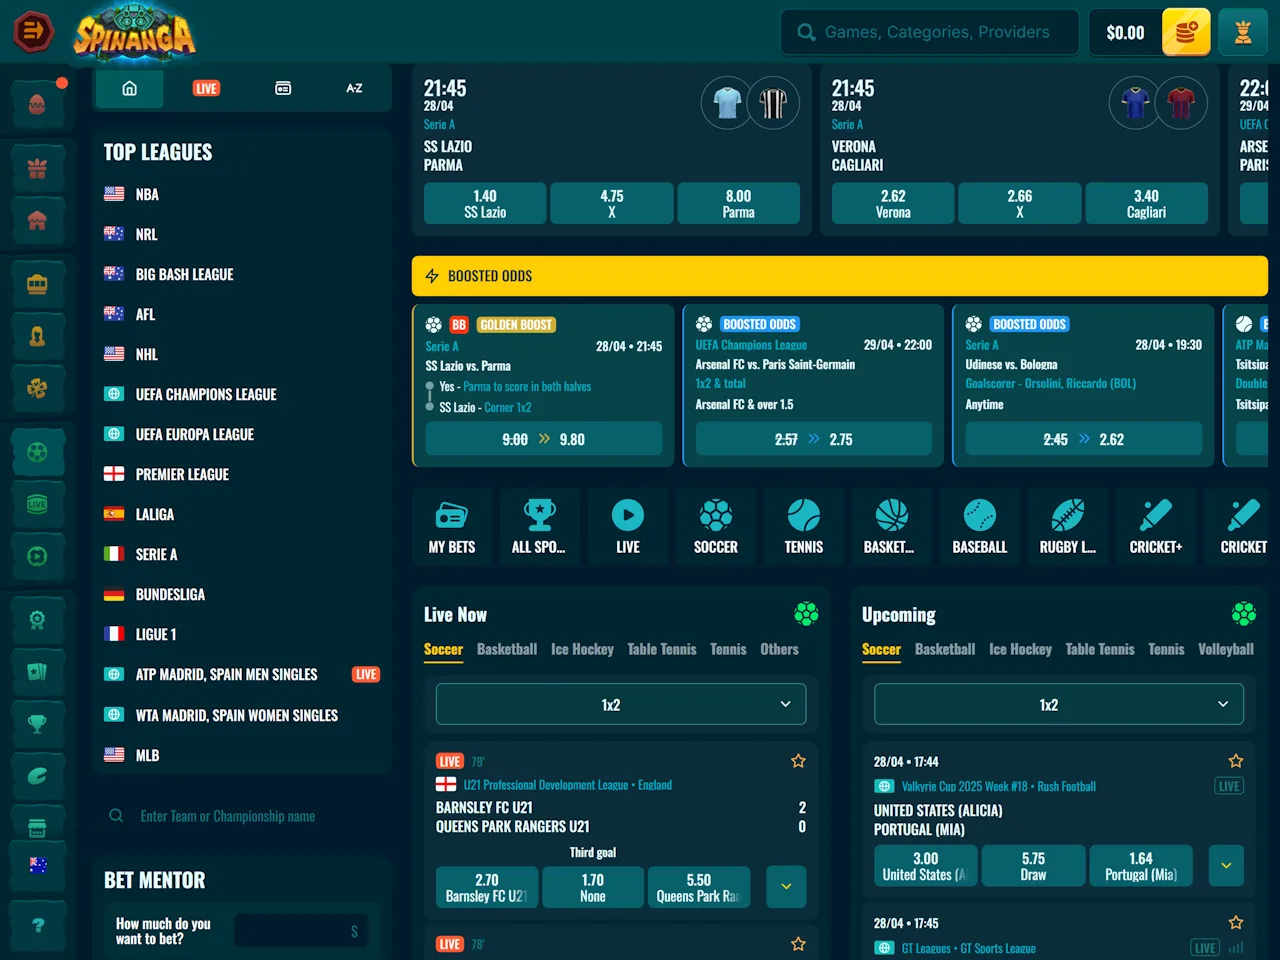Open the shop storefront icon in sidebar
The height and width of the screenshot is (960, 1280).
click(x=37, y=828)
